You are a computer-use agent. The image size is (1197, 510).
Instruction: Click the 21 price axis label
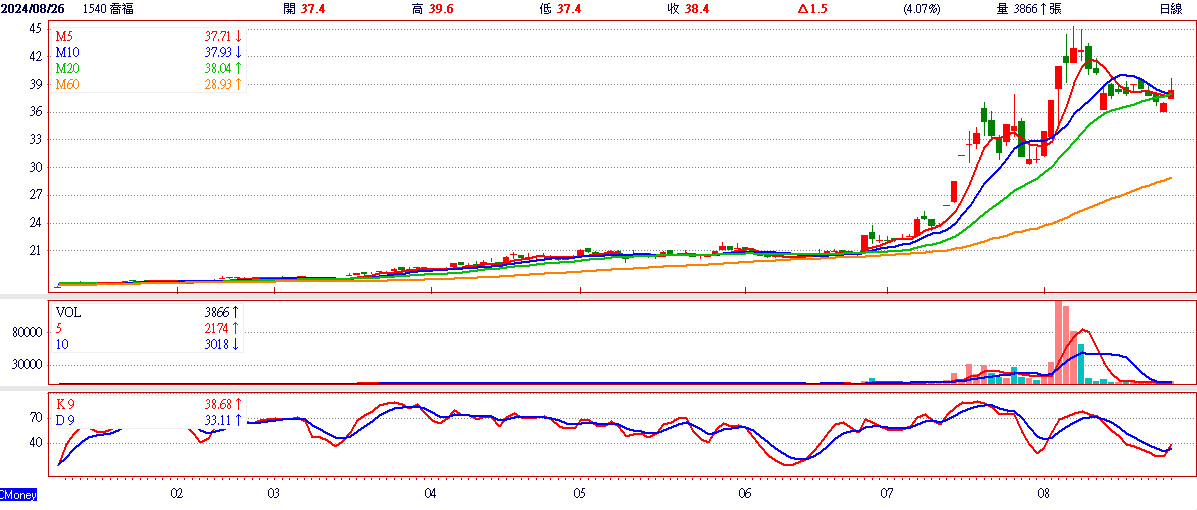point(36,250)
